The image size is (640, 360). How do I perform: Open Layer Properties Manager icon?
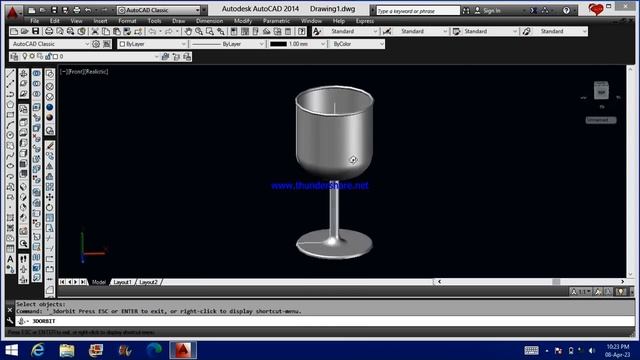coord(14,56)
